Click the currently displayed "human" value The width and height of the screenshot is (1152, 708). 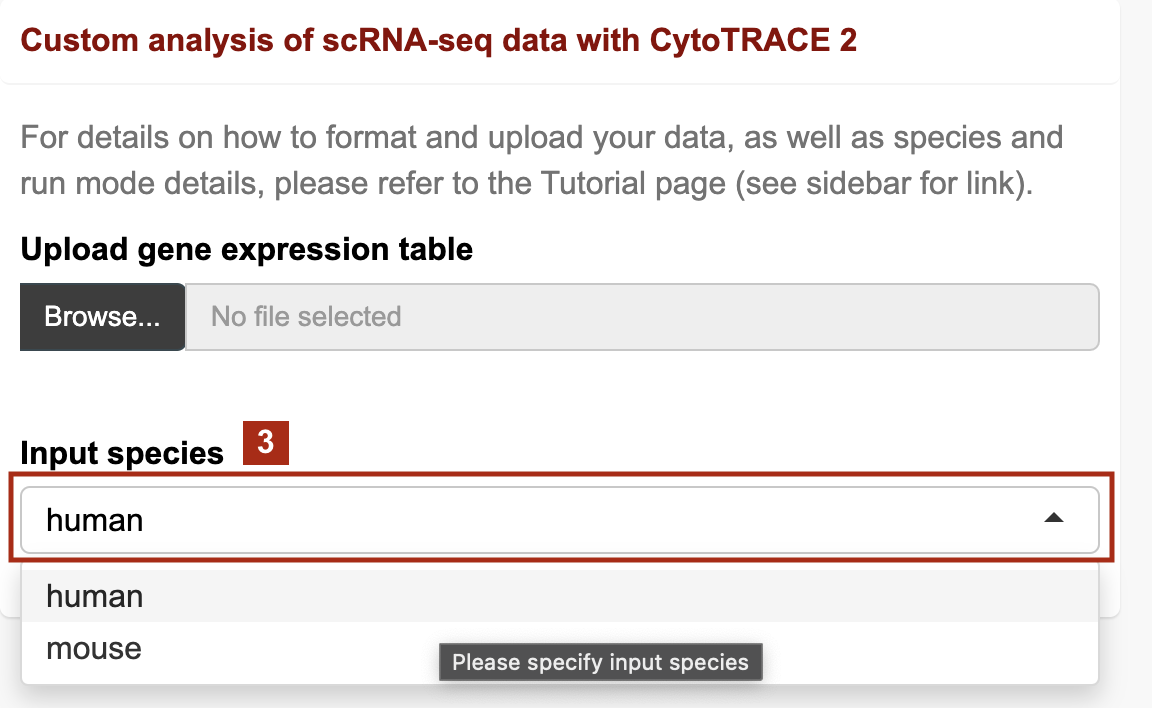pos(95,519)
